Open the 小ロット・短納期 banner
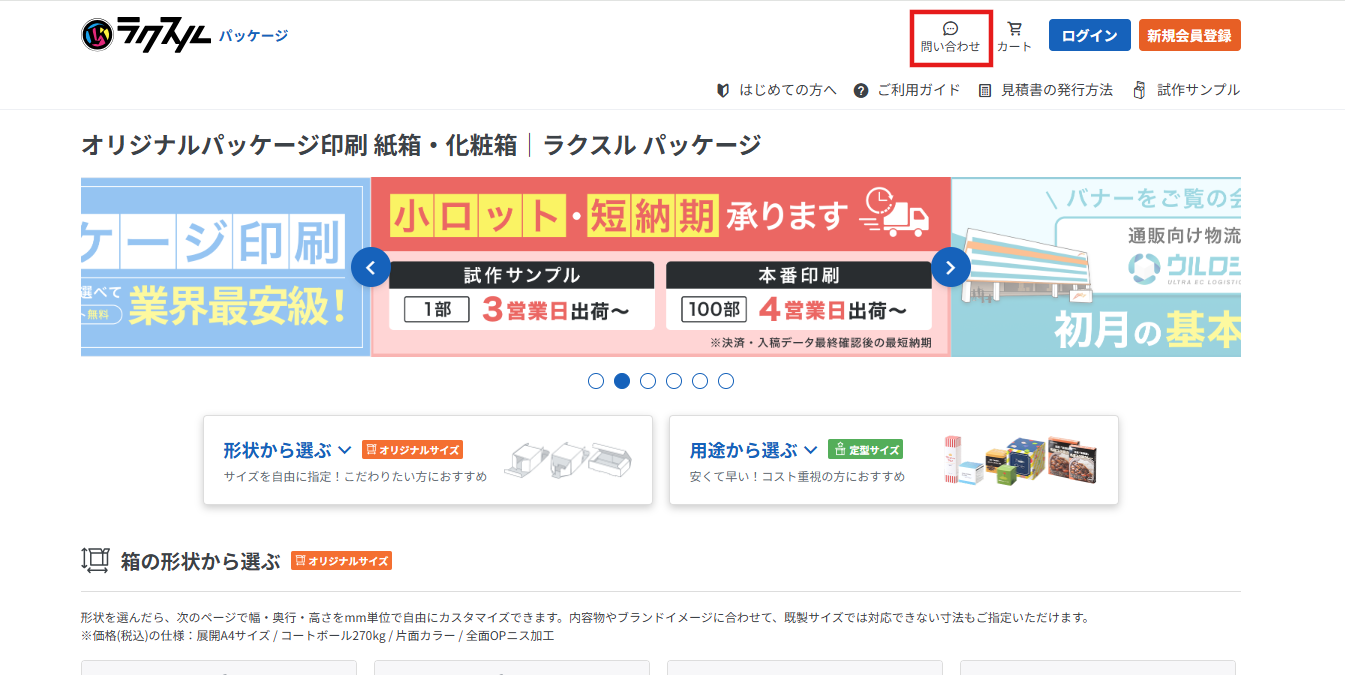The image size is (1345, 675). [x=661, y=267]
